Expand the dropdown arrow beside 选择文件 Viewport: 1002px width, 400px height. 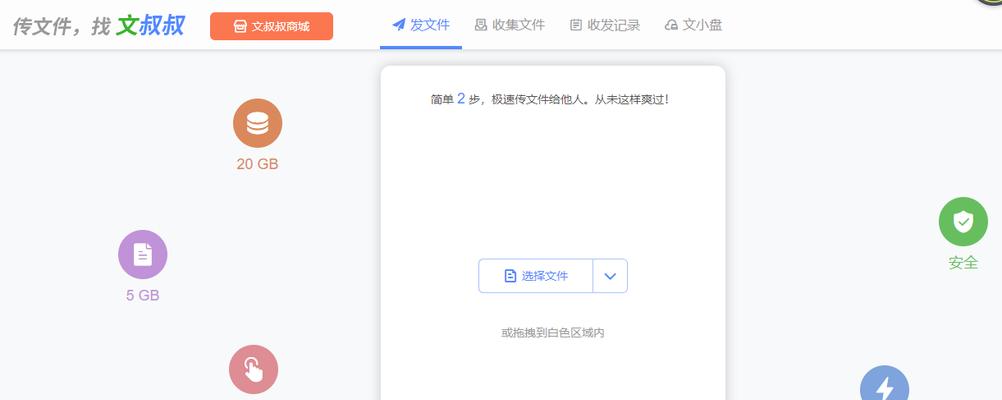pyautogui.click(x=610, y=276)
